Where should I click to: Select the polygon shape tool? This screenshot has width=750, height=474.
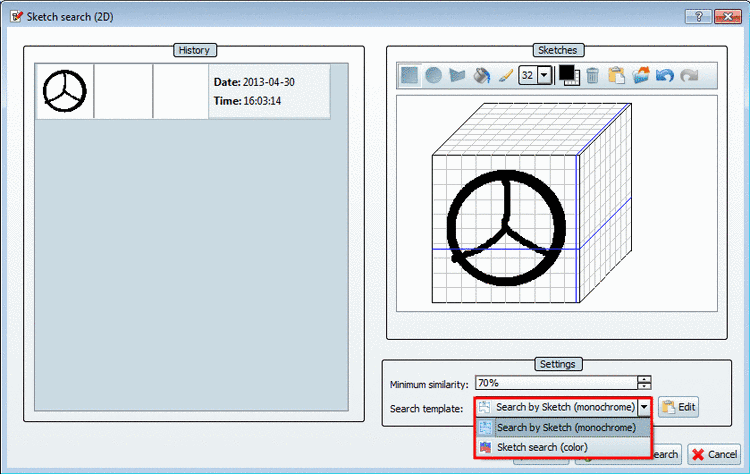(457, 75)
